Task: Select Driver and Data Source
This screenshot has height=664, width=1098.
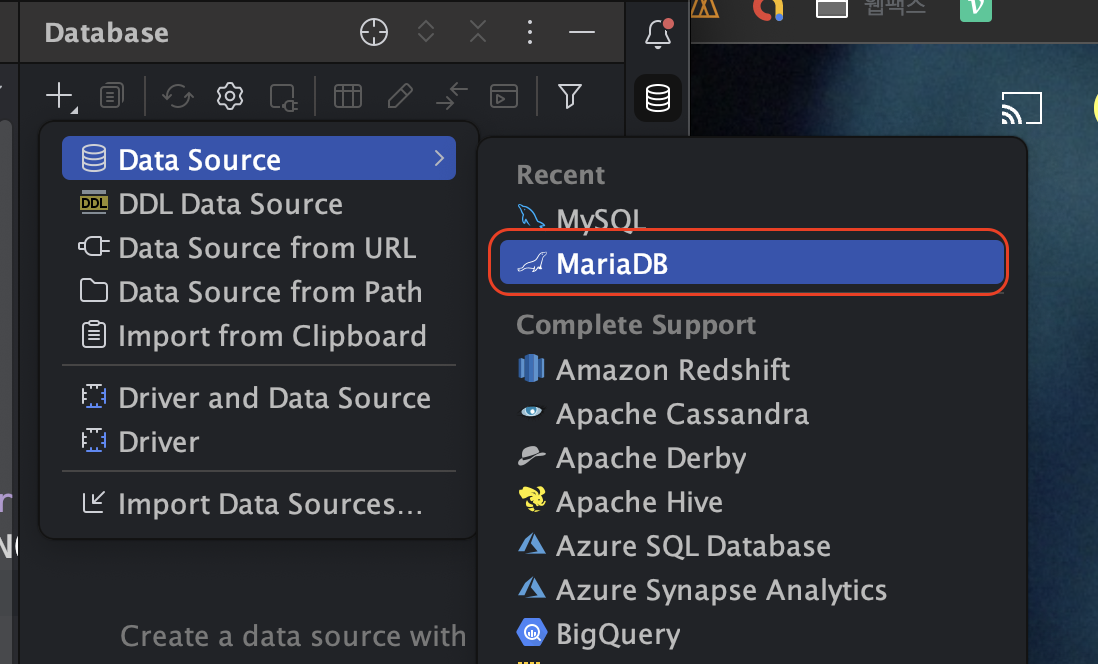Action: tap(259, 397)
